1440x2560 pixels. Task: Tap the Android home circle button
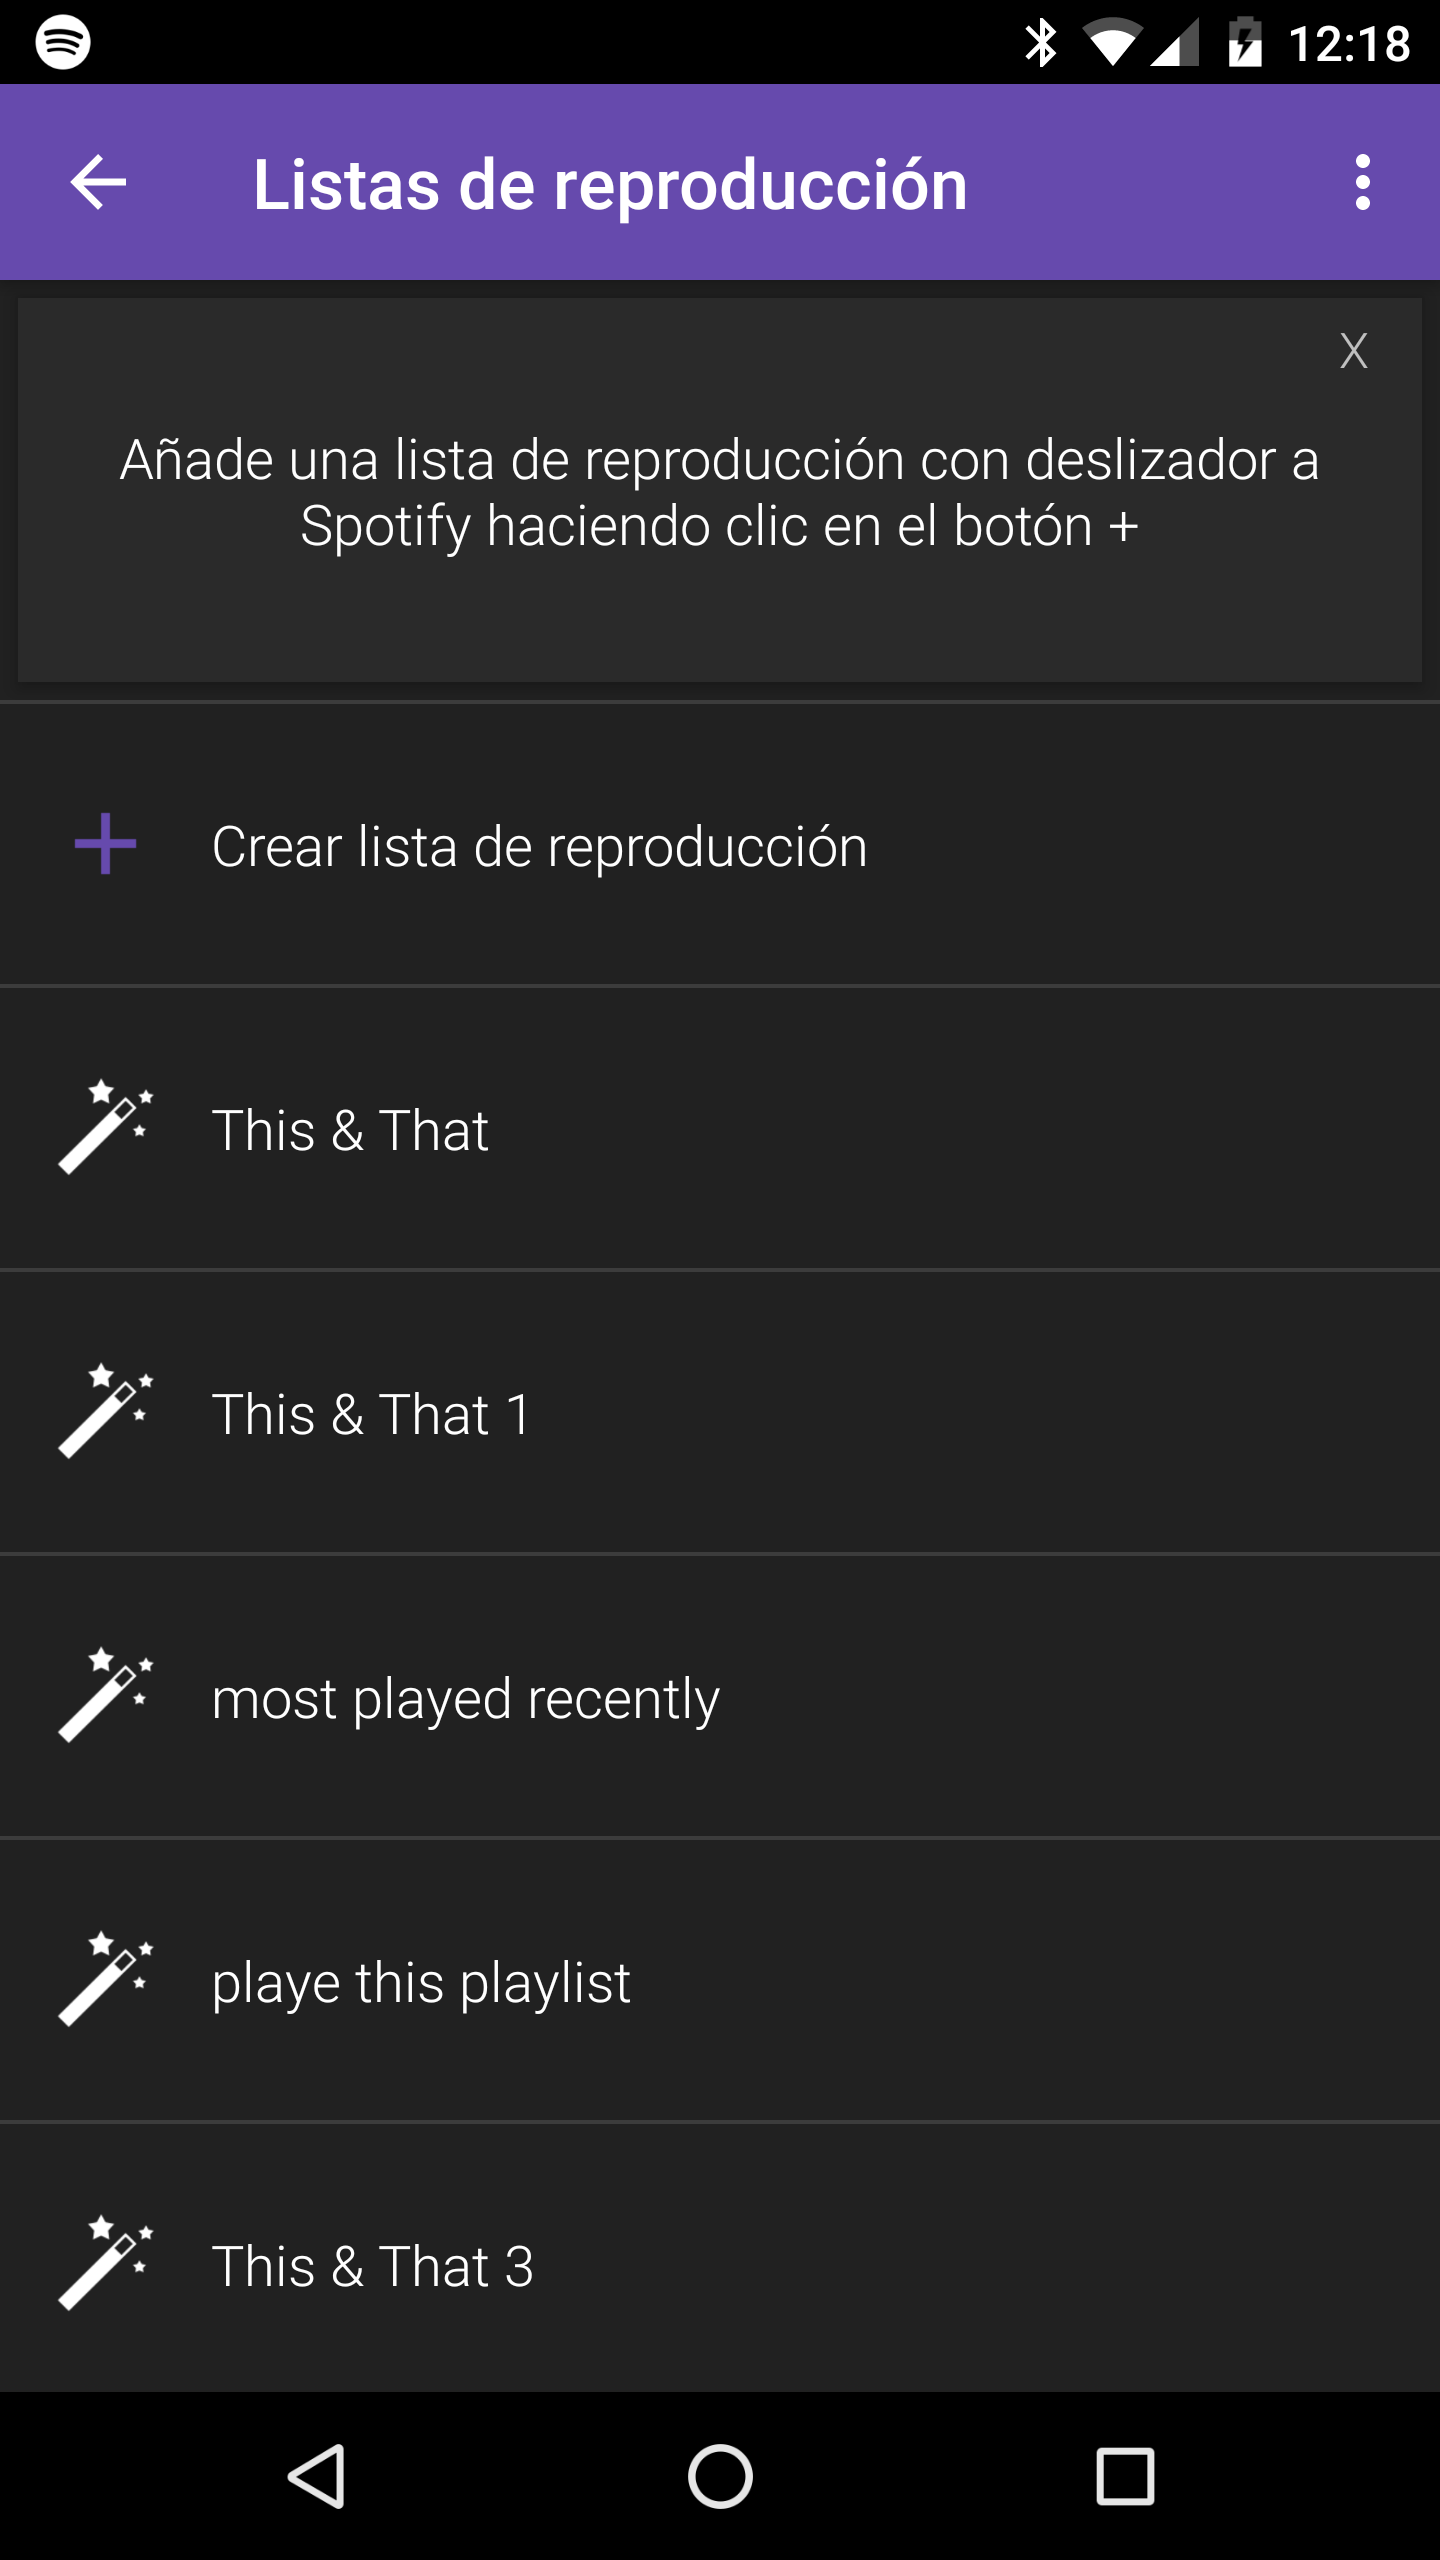[720, 2477]
